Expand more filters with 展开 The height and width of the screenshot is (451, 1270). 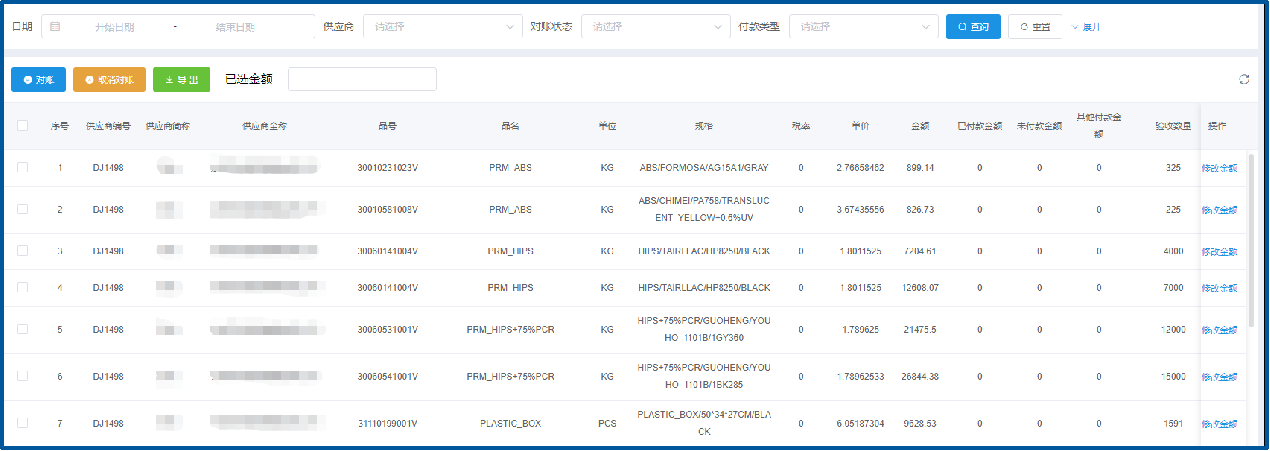1085,27
